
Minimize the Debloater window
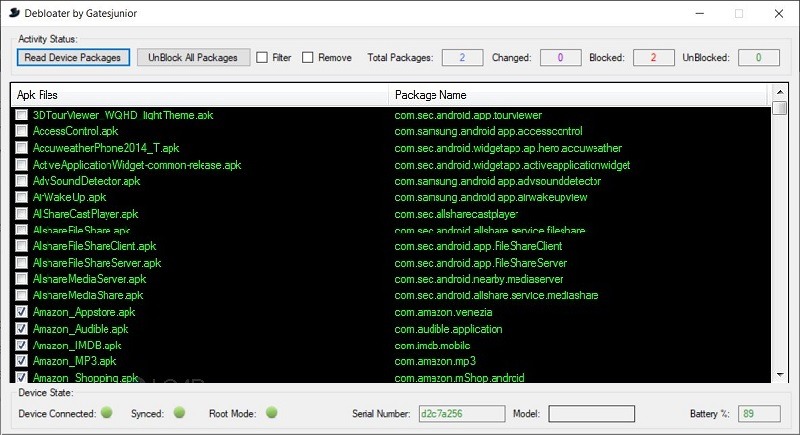click(x=699, y=13)
